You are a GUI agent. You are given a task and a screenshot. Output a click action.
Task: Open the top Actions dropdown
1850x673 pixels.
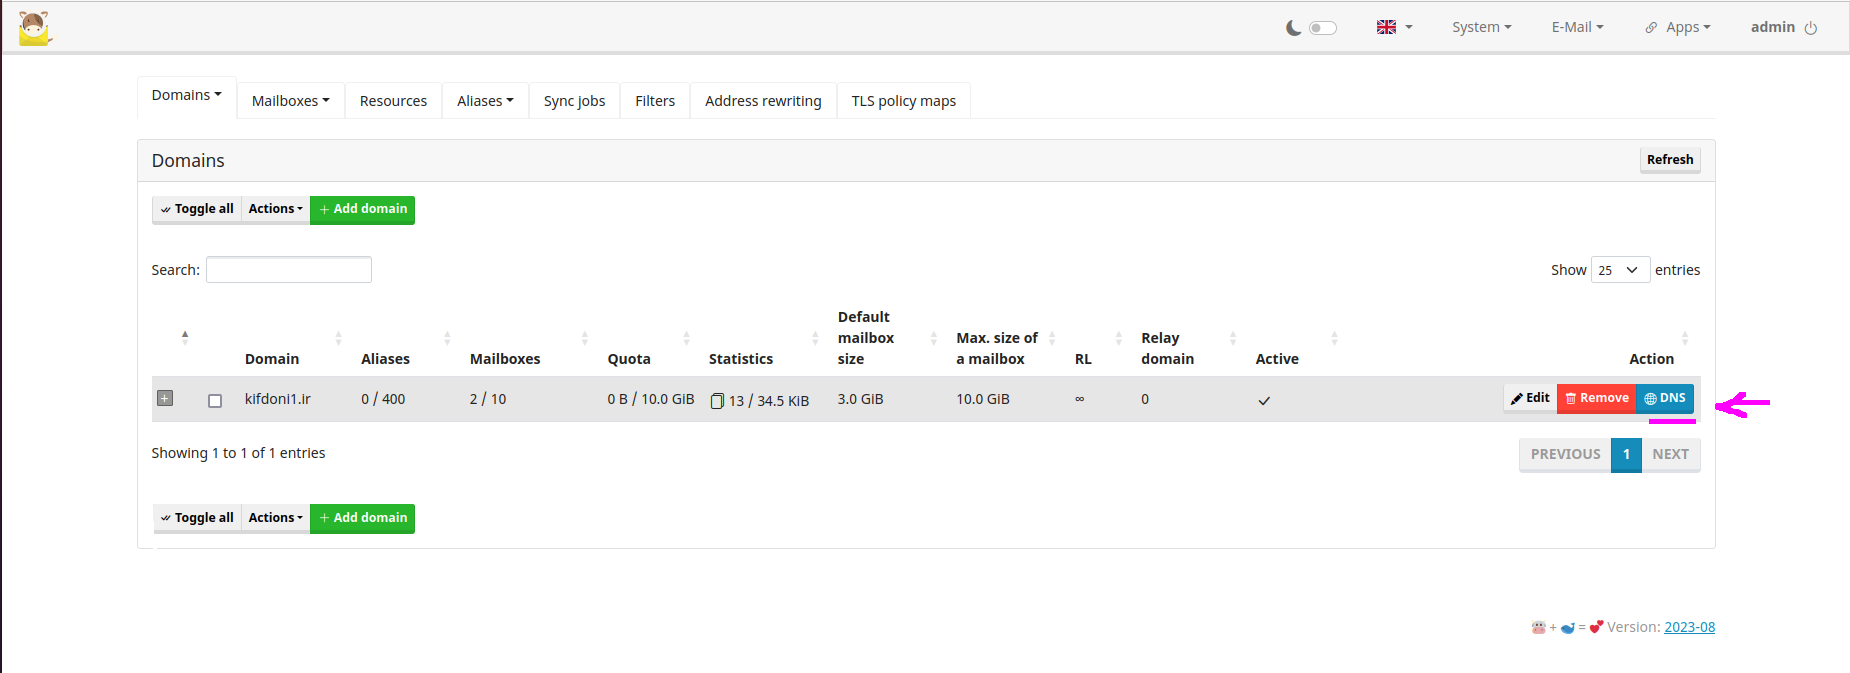point(275,209)
